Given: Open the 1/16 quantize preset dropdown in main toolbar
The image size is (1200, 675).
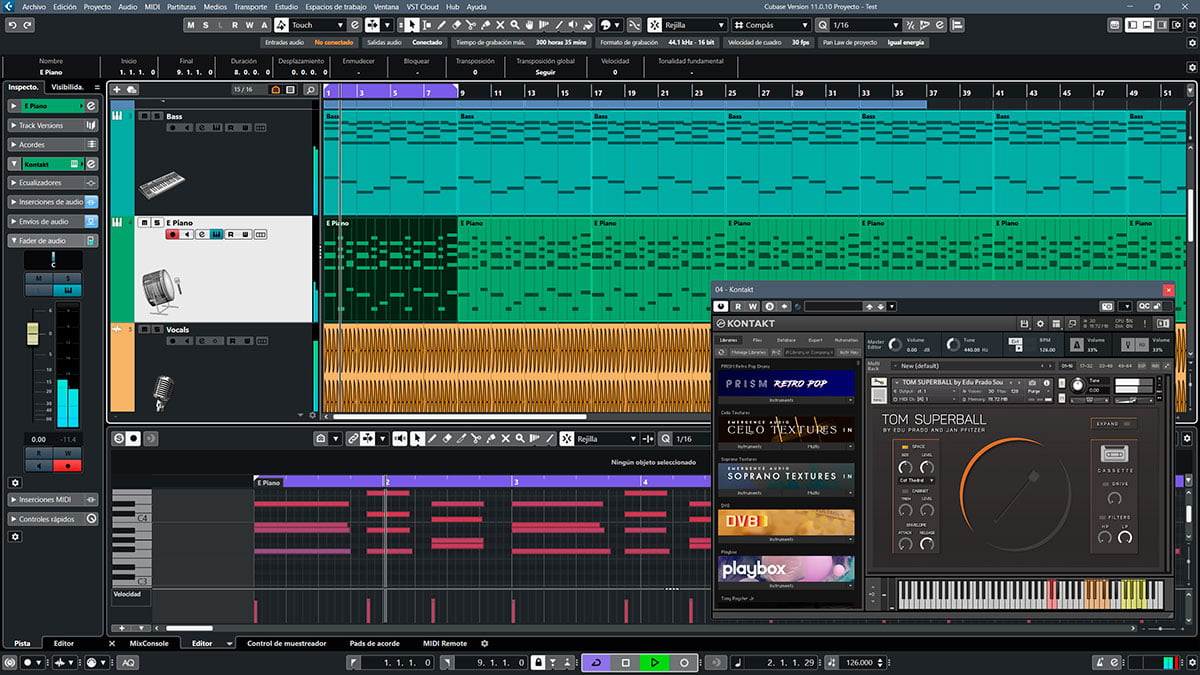Looking at the screenshot, I should [x=865, y=25].
